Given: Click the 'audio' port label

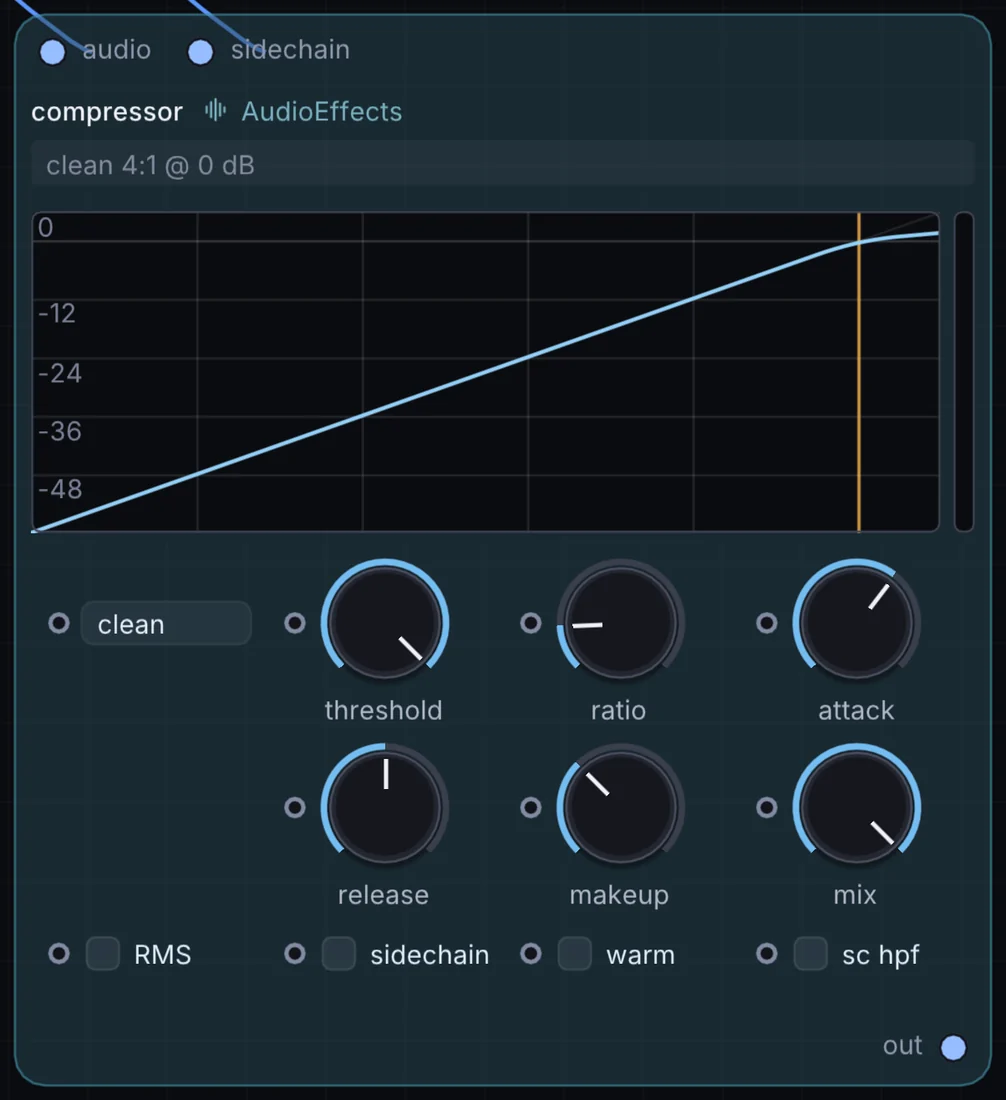Looking at the screenshot, I should 117,50.
